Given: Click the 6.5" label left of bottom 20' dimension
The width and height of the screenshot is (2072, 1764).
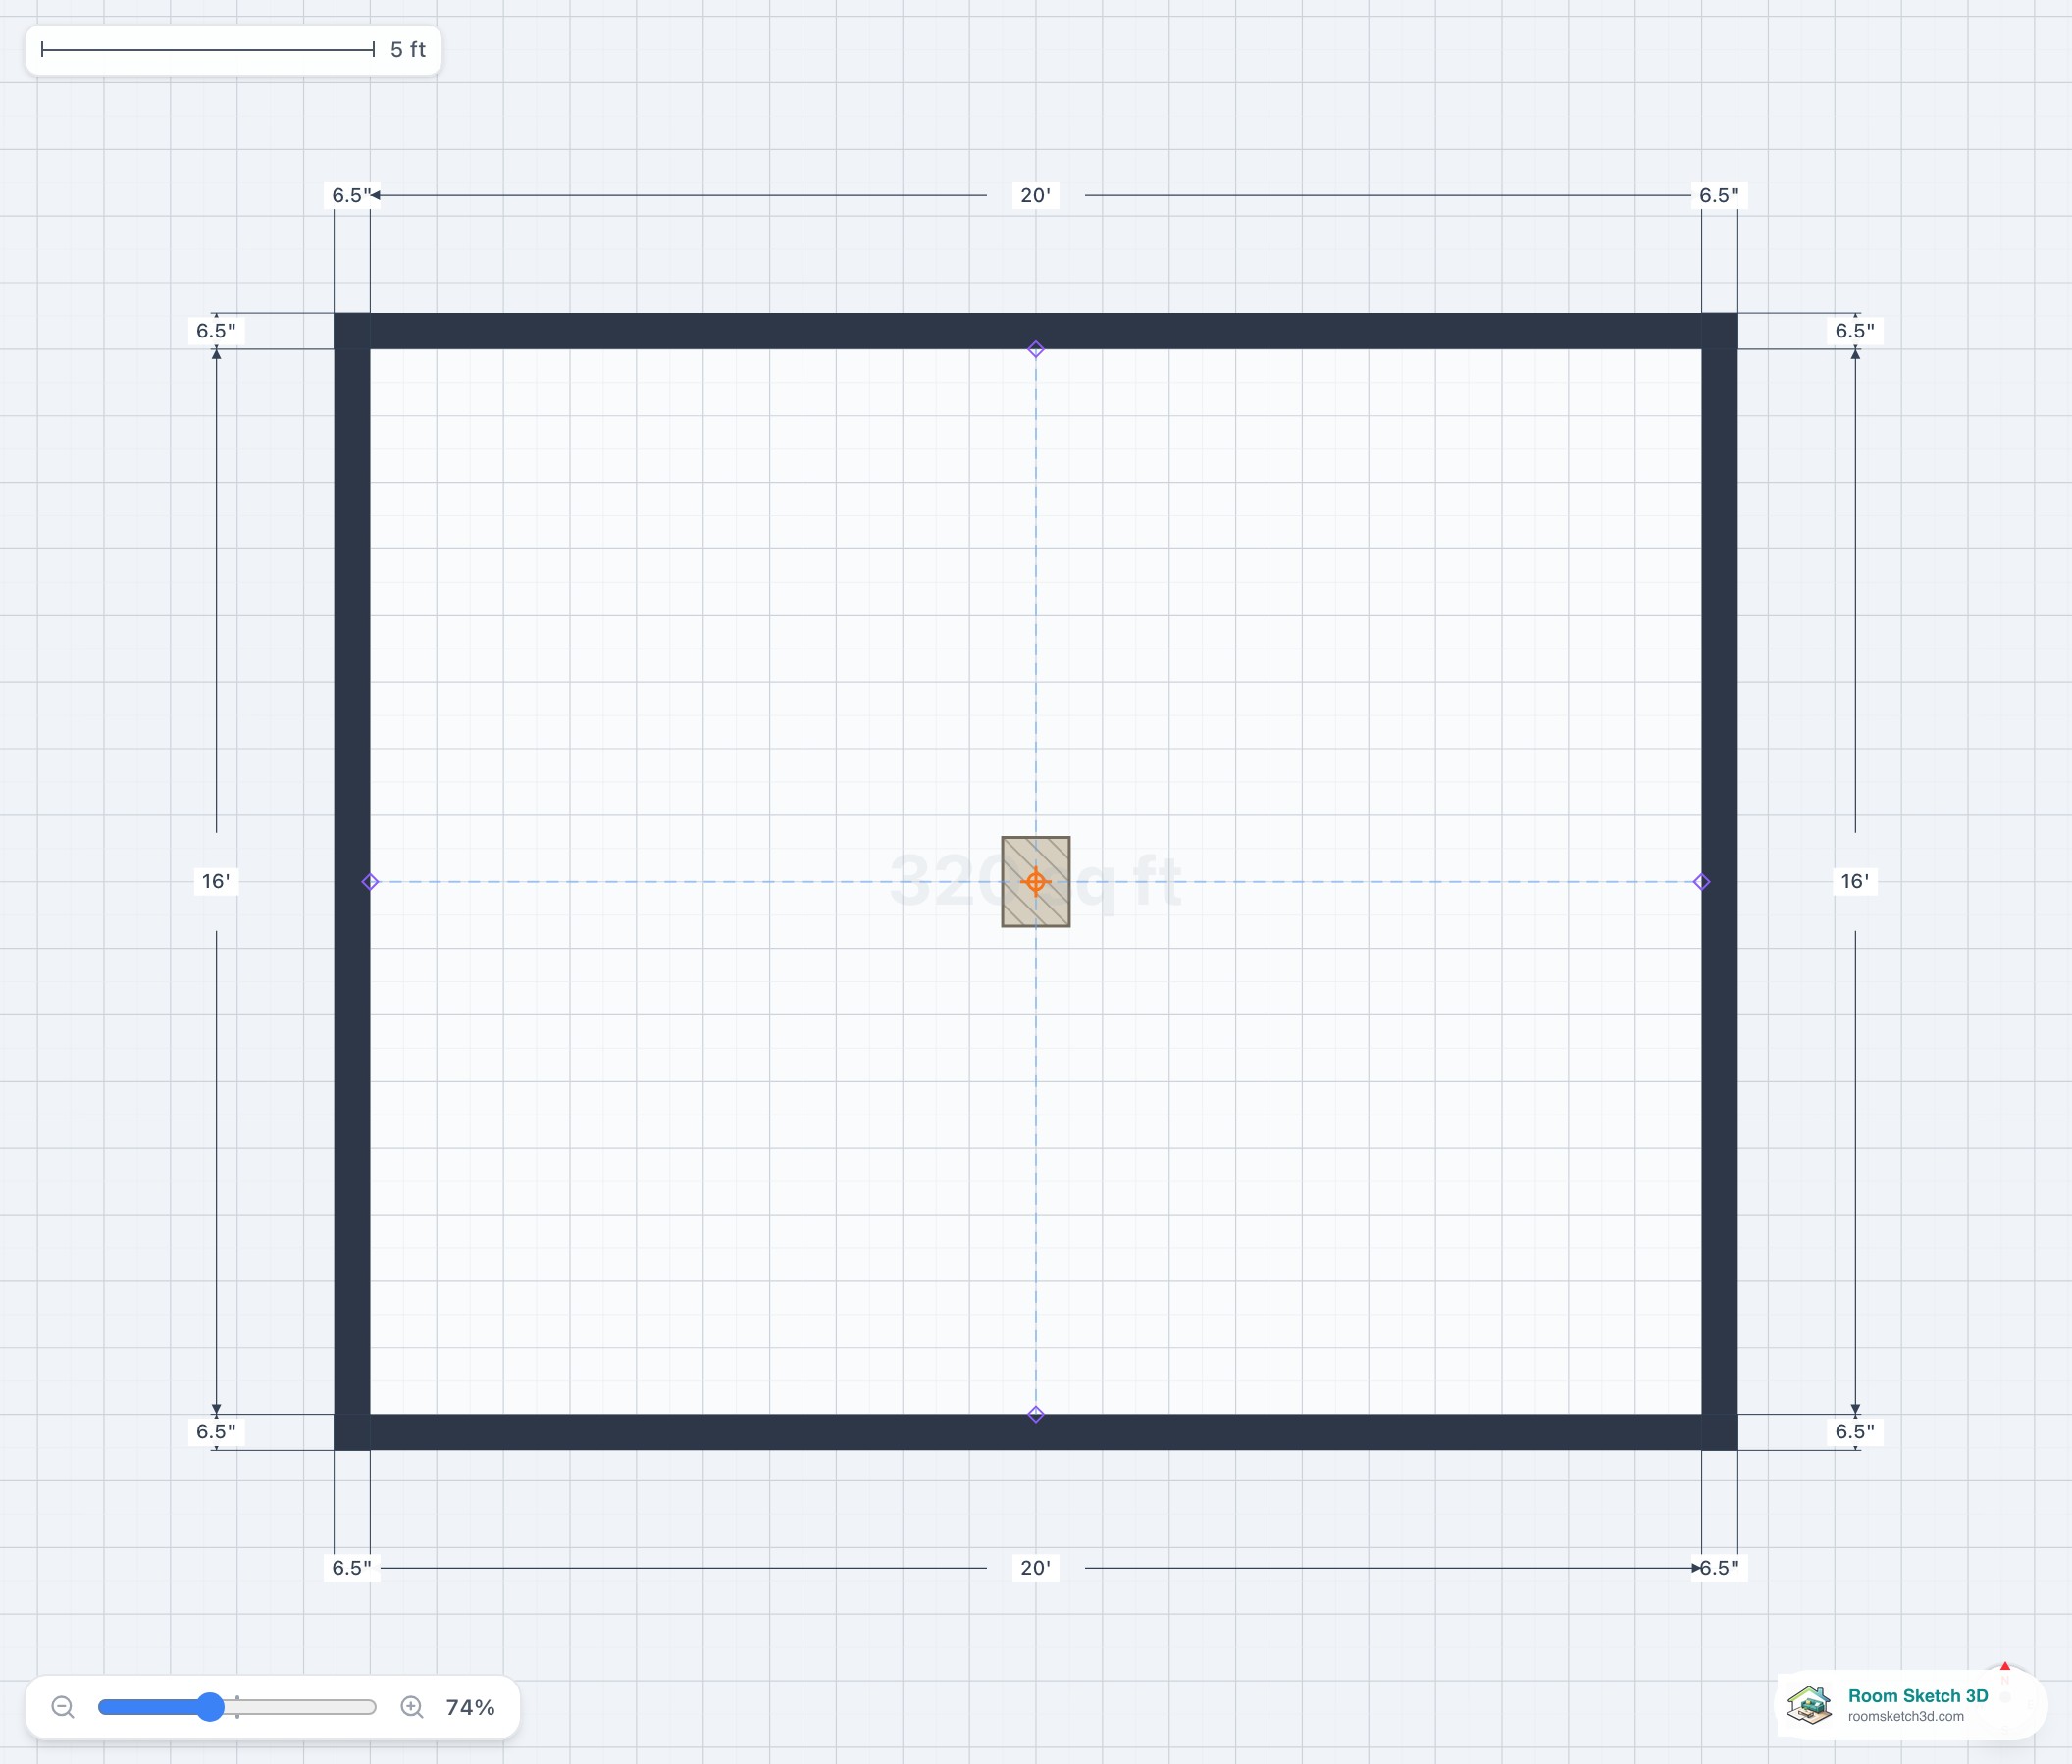Looking at the screenshot, I should (x=351, y=1568).
